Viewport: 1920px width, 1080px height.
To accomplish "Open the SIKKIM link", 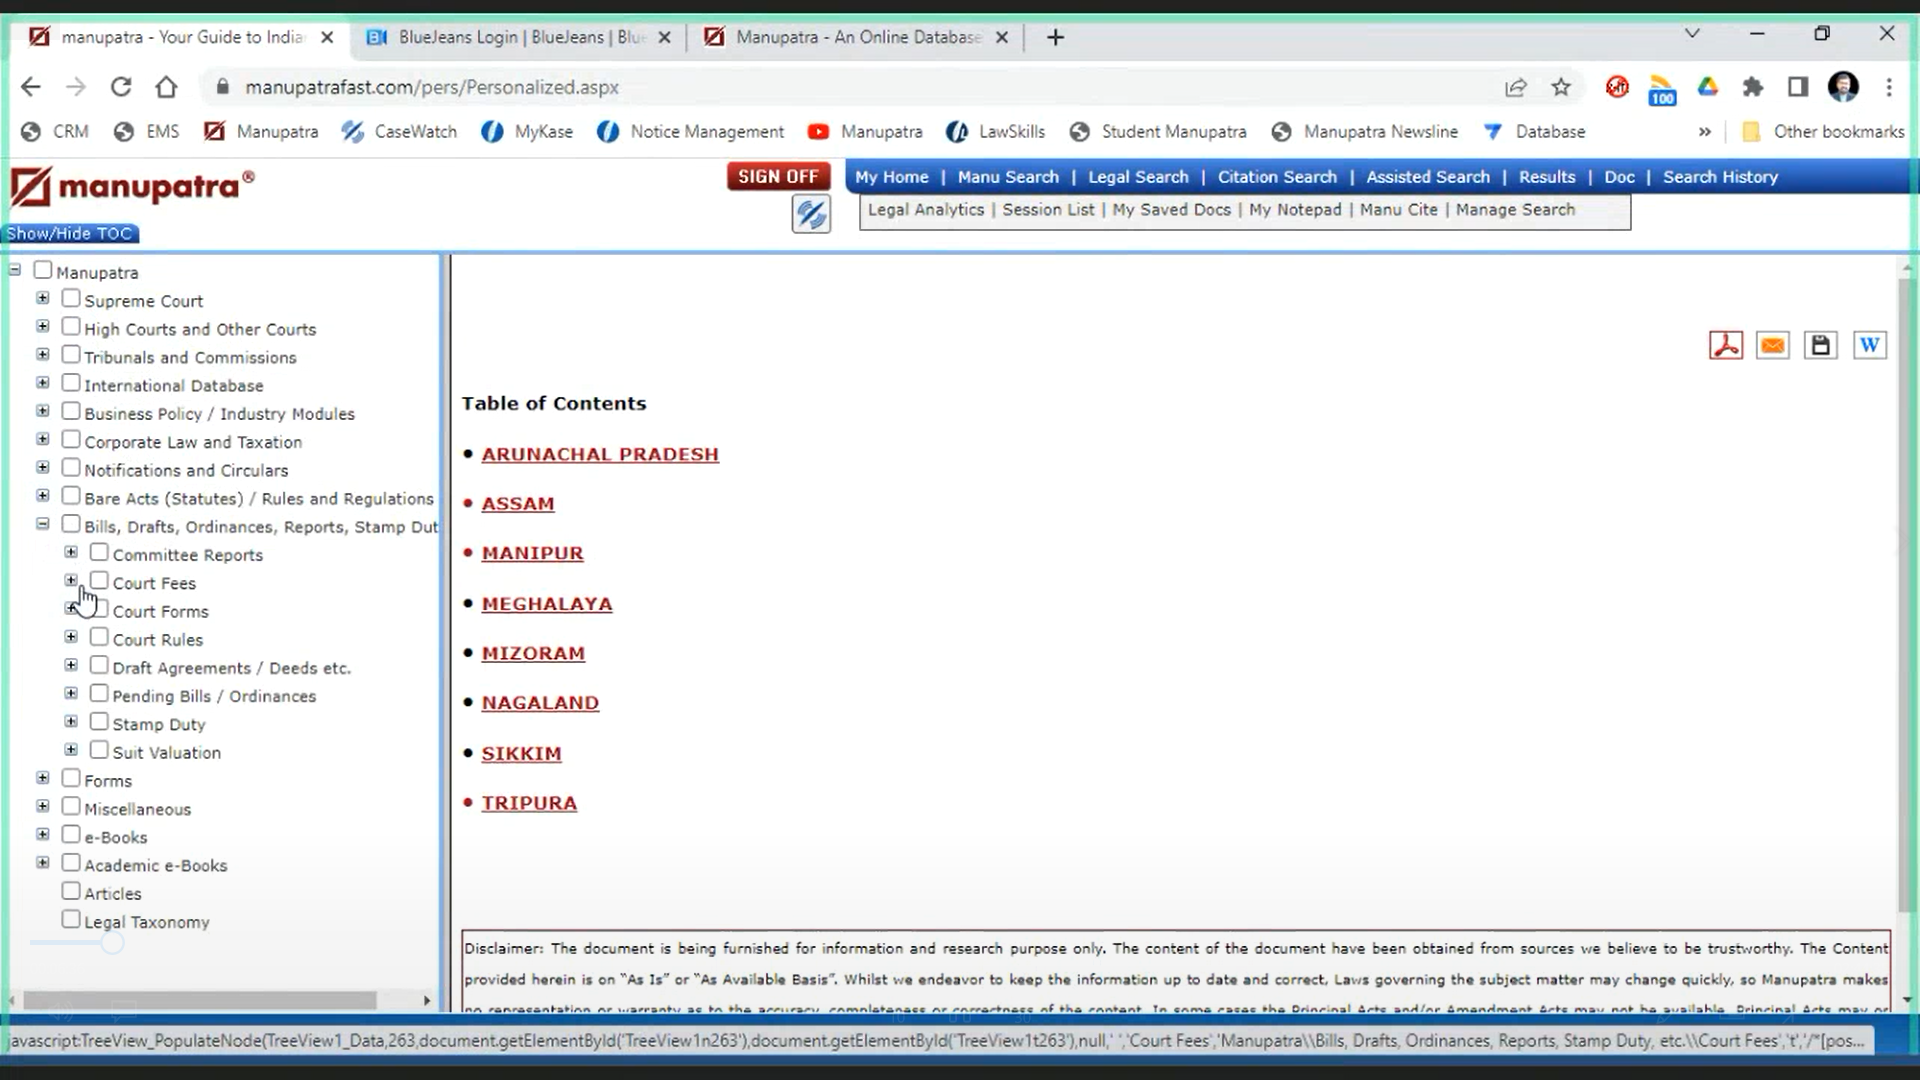I will tap(521, 753).
